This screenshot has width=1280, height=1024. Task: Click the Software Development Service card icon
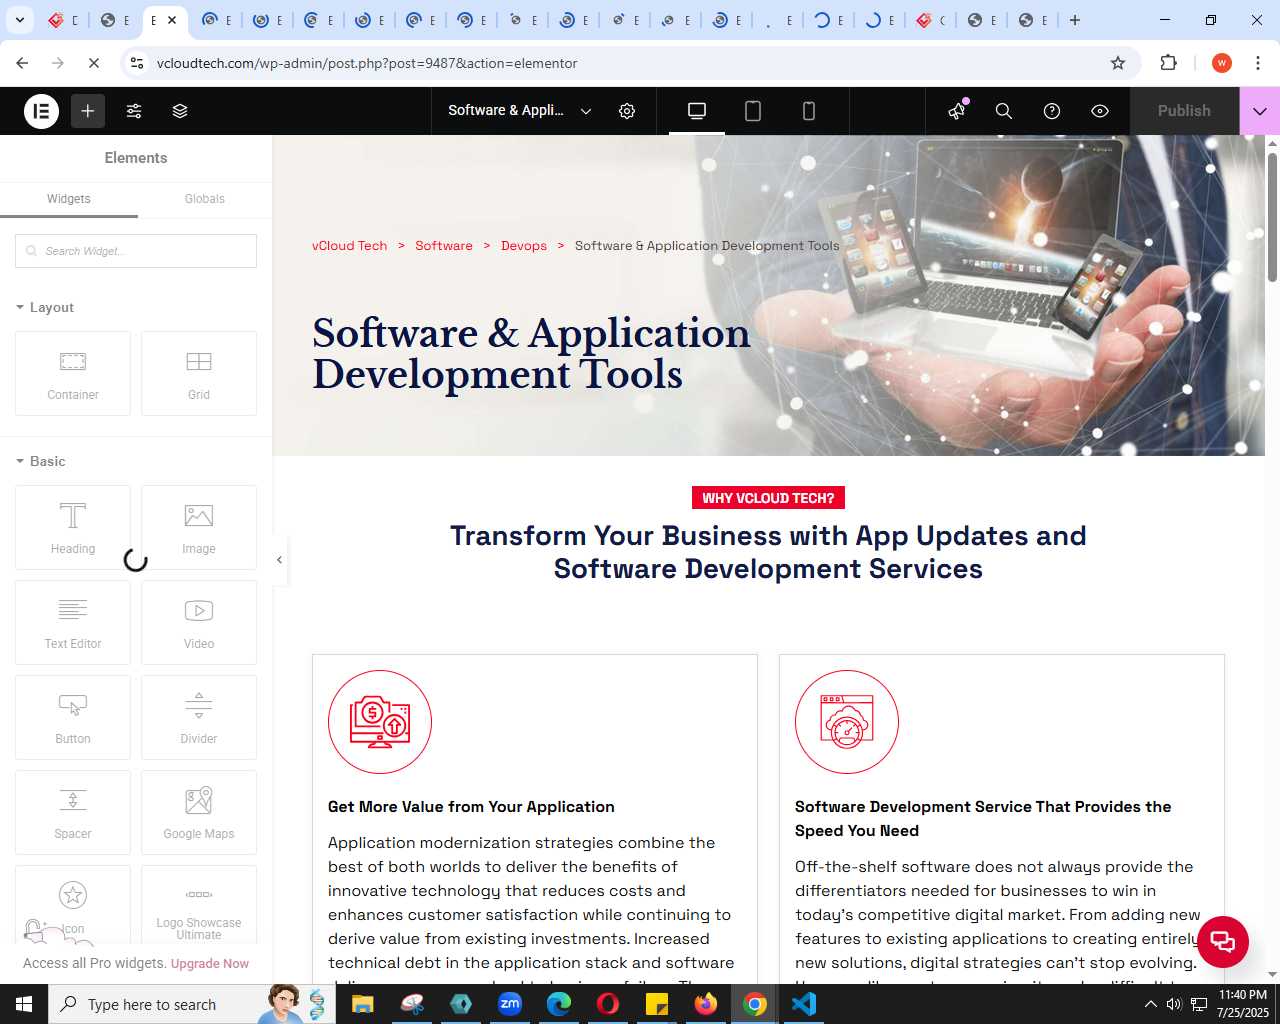(x=847, y=722)
